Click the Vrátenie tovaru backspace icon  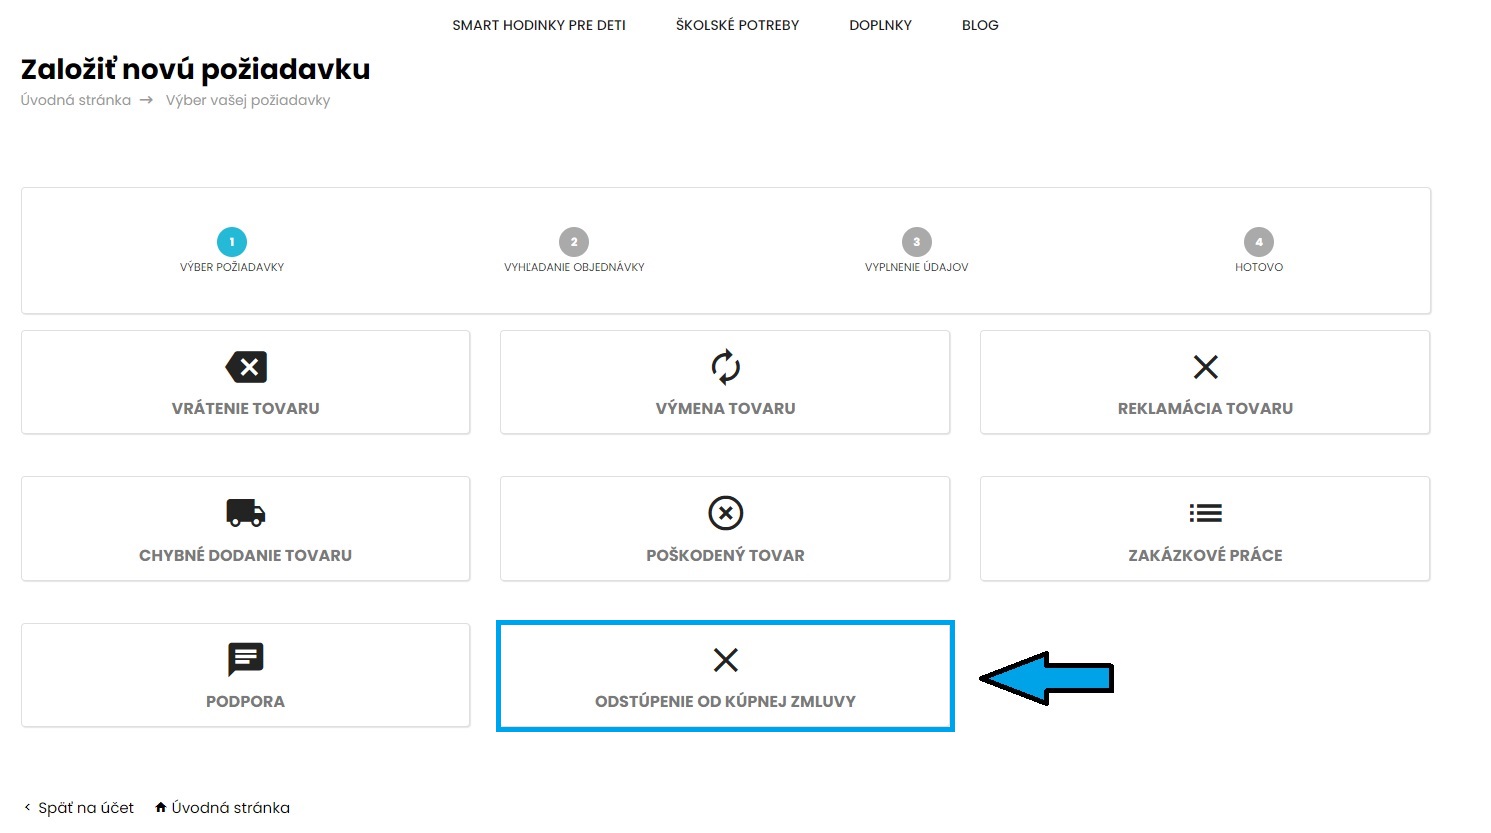[x=246, y=367]
